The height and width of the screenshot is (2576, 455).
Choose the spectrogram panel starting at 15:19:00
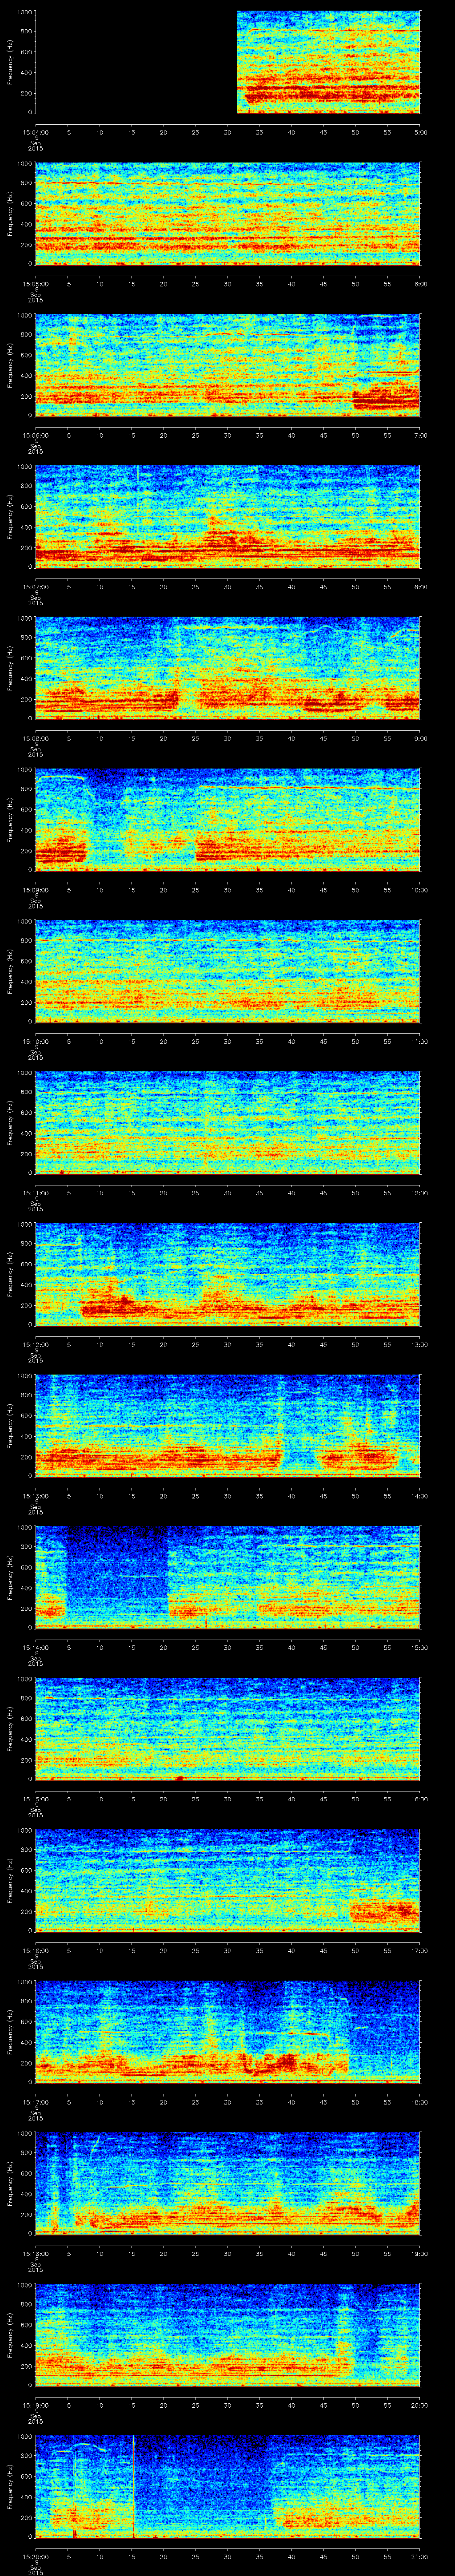(x=228, y=2335)
